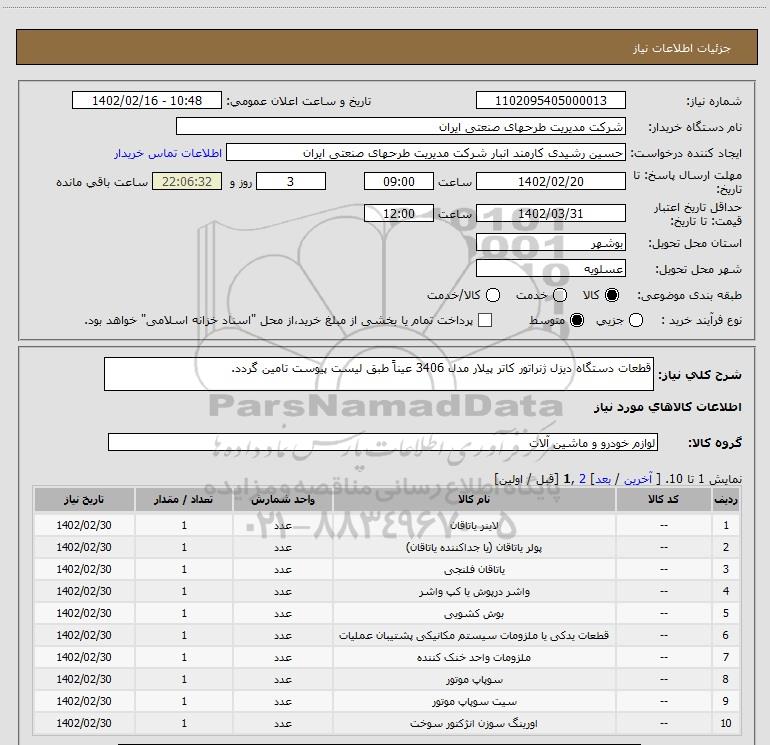Click the شماره نیاز field 1102095405000013
770x745 pixels.
[x=550, y=100]
